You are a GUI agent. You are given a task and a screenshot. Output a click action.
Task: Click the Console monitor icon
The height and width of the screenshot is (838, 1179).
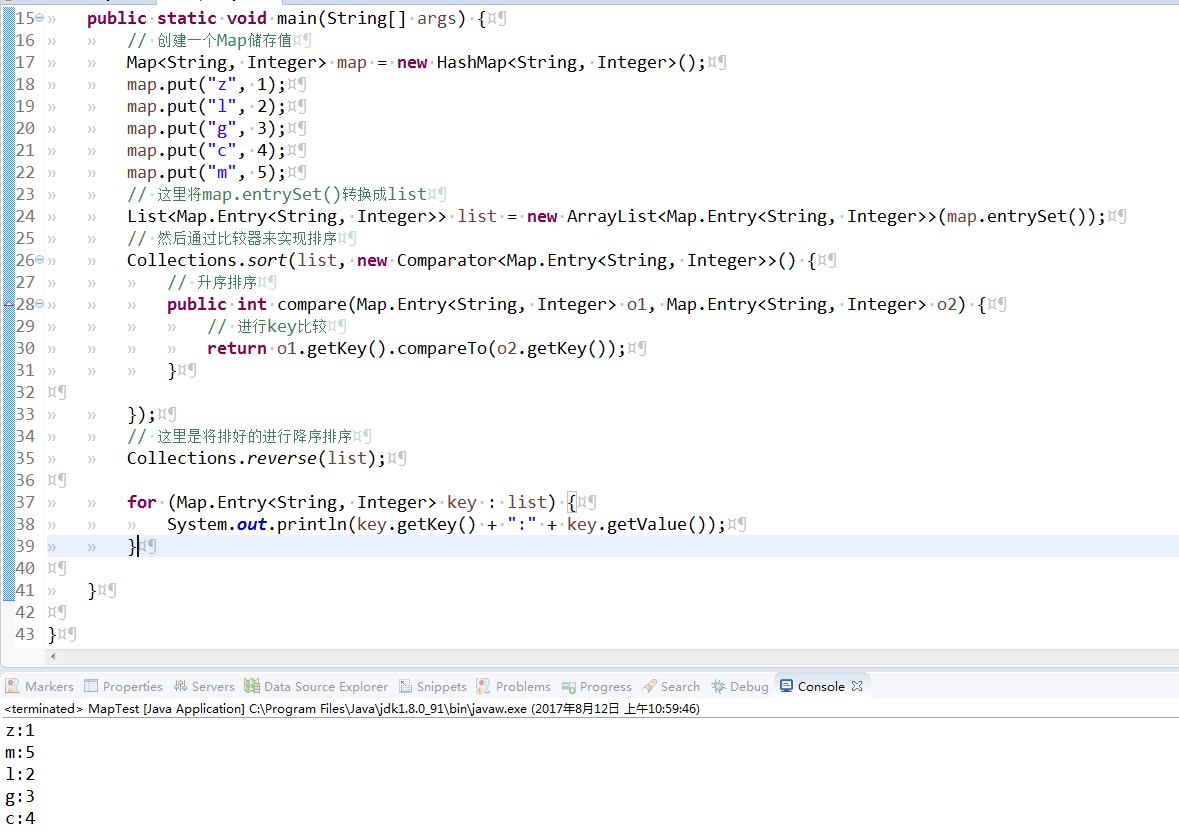coord(787,686)
